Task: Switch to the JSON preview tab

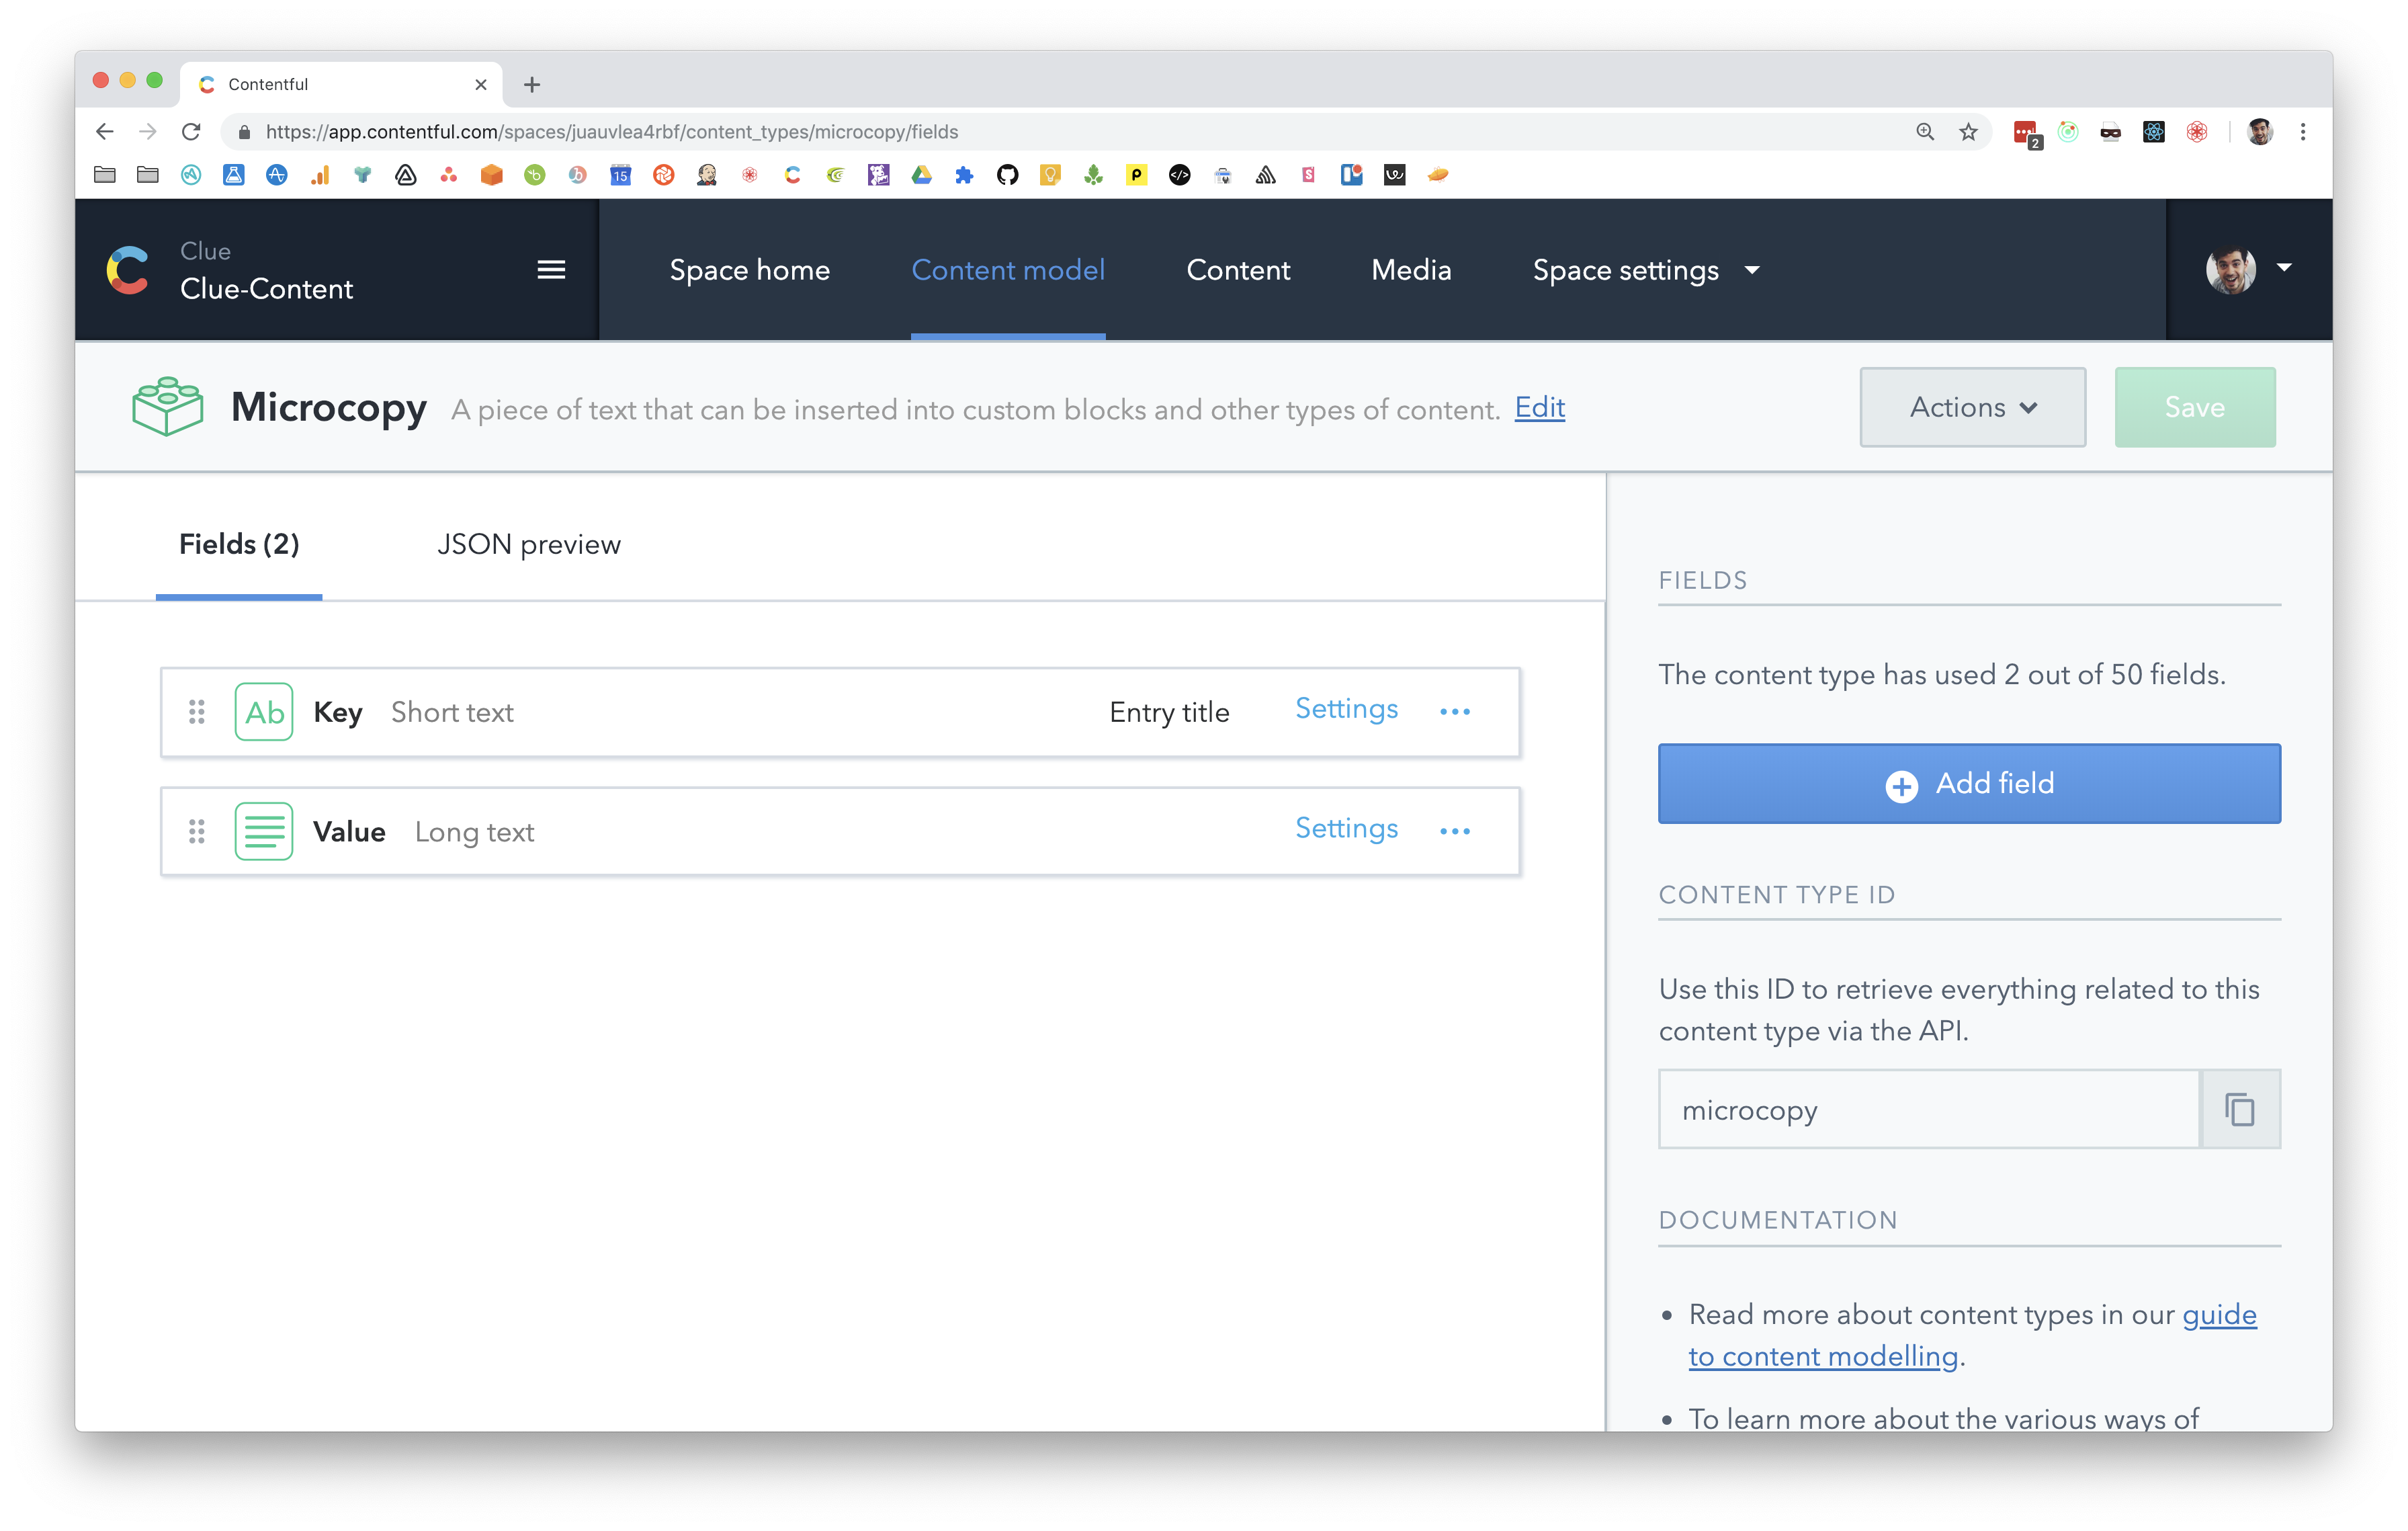Action: click(x=528, y=544)
